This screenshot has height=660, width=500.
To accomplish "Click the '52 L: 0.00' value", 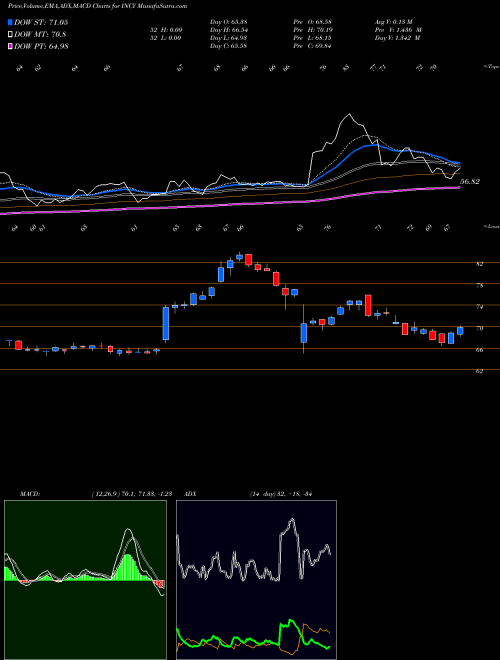I will (x=166, y=38).
